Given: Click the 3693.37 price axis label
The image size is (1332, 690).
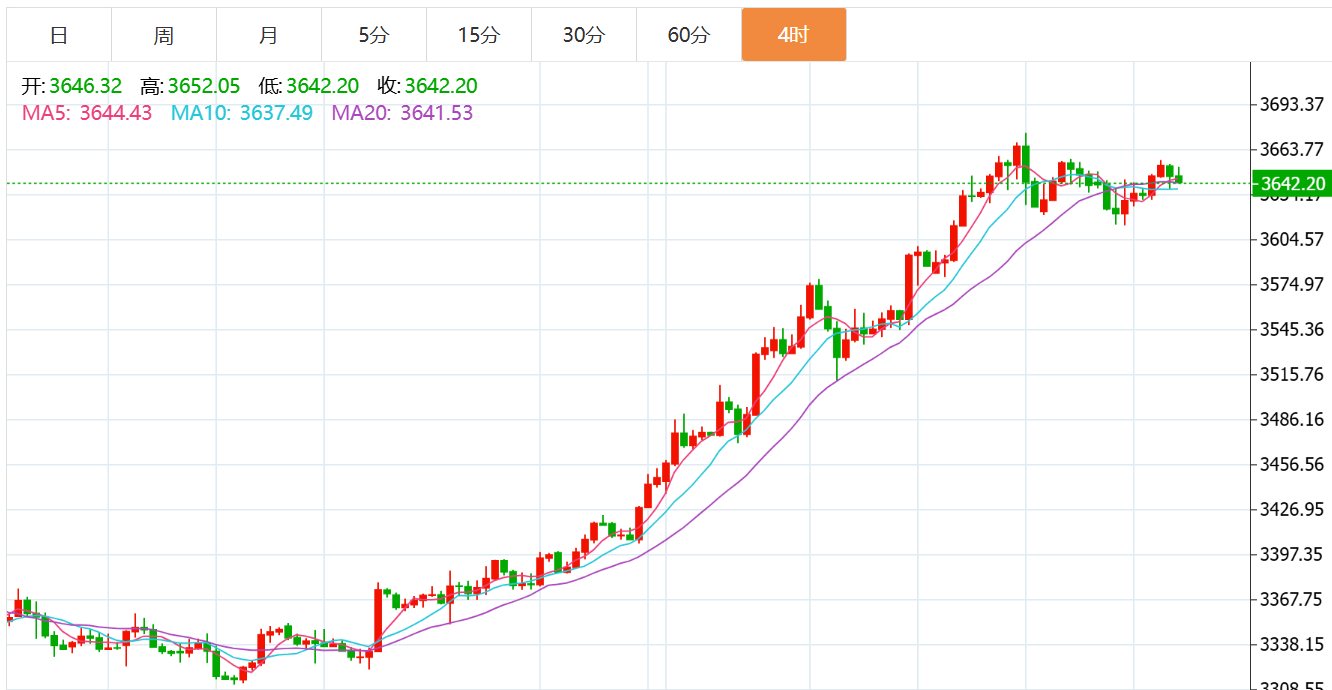Looking at the screenshot, I should pos(1292,104).
